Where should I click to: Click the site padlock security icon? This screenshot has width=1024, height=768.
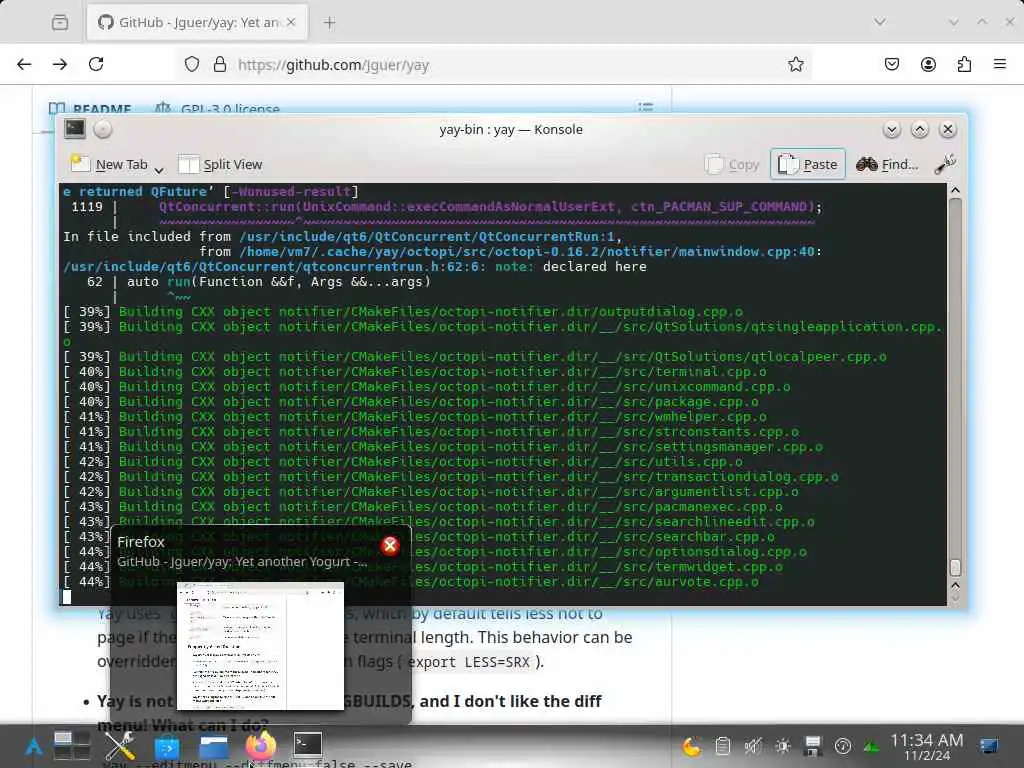220,64
